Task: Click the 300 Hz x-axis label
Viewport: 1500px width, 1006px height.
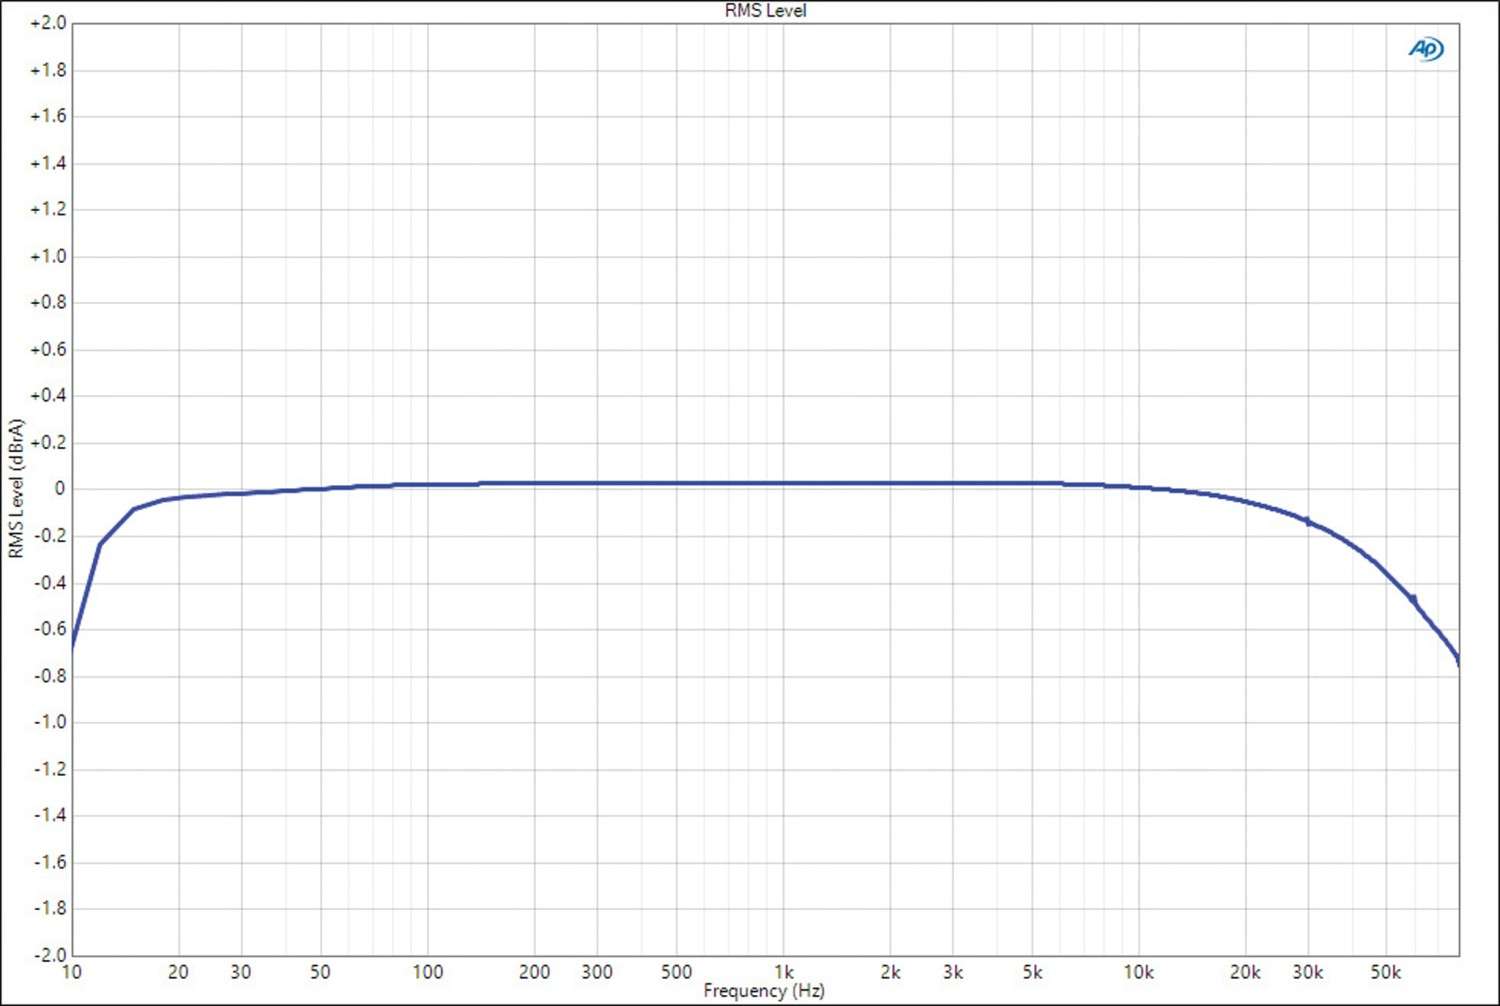Action: (x=597, y=972)
